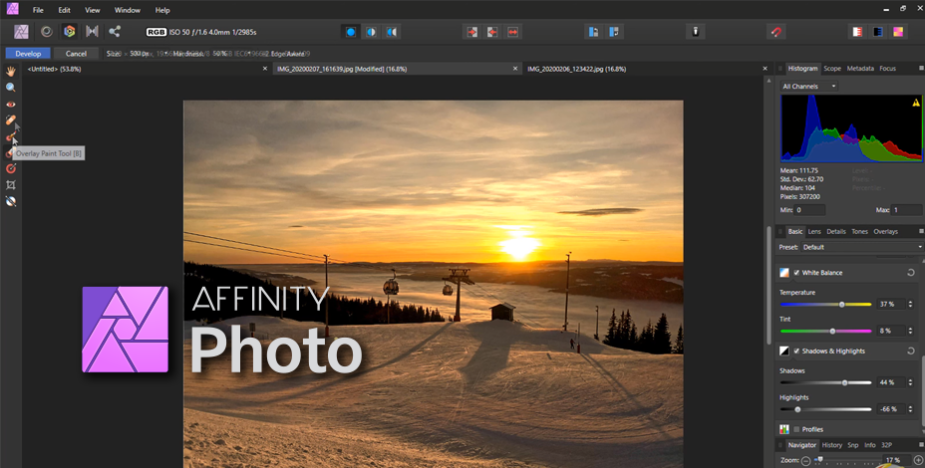This screenshot has height=468, width=925.
Task: Reset the Shadows & Highlights adjustments
Action: (x=911, y=351)
